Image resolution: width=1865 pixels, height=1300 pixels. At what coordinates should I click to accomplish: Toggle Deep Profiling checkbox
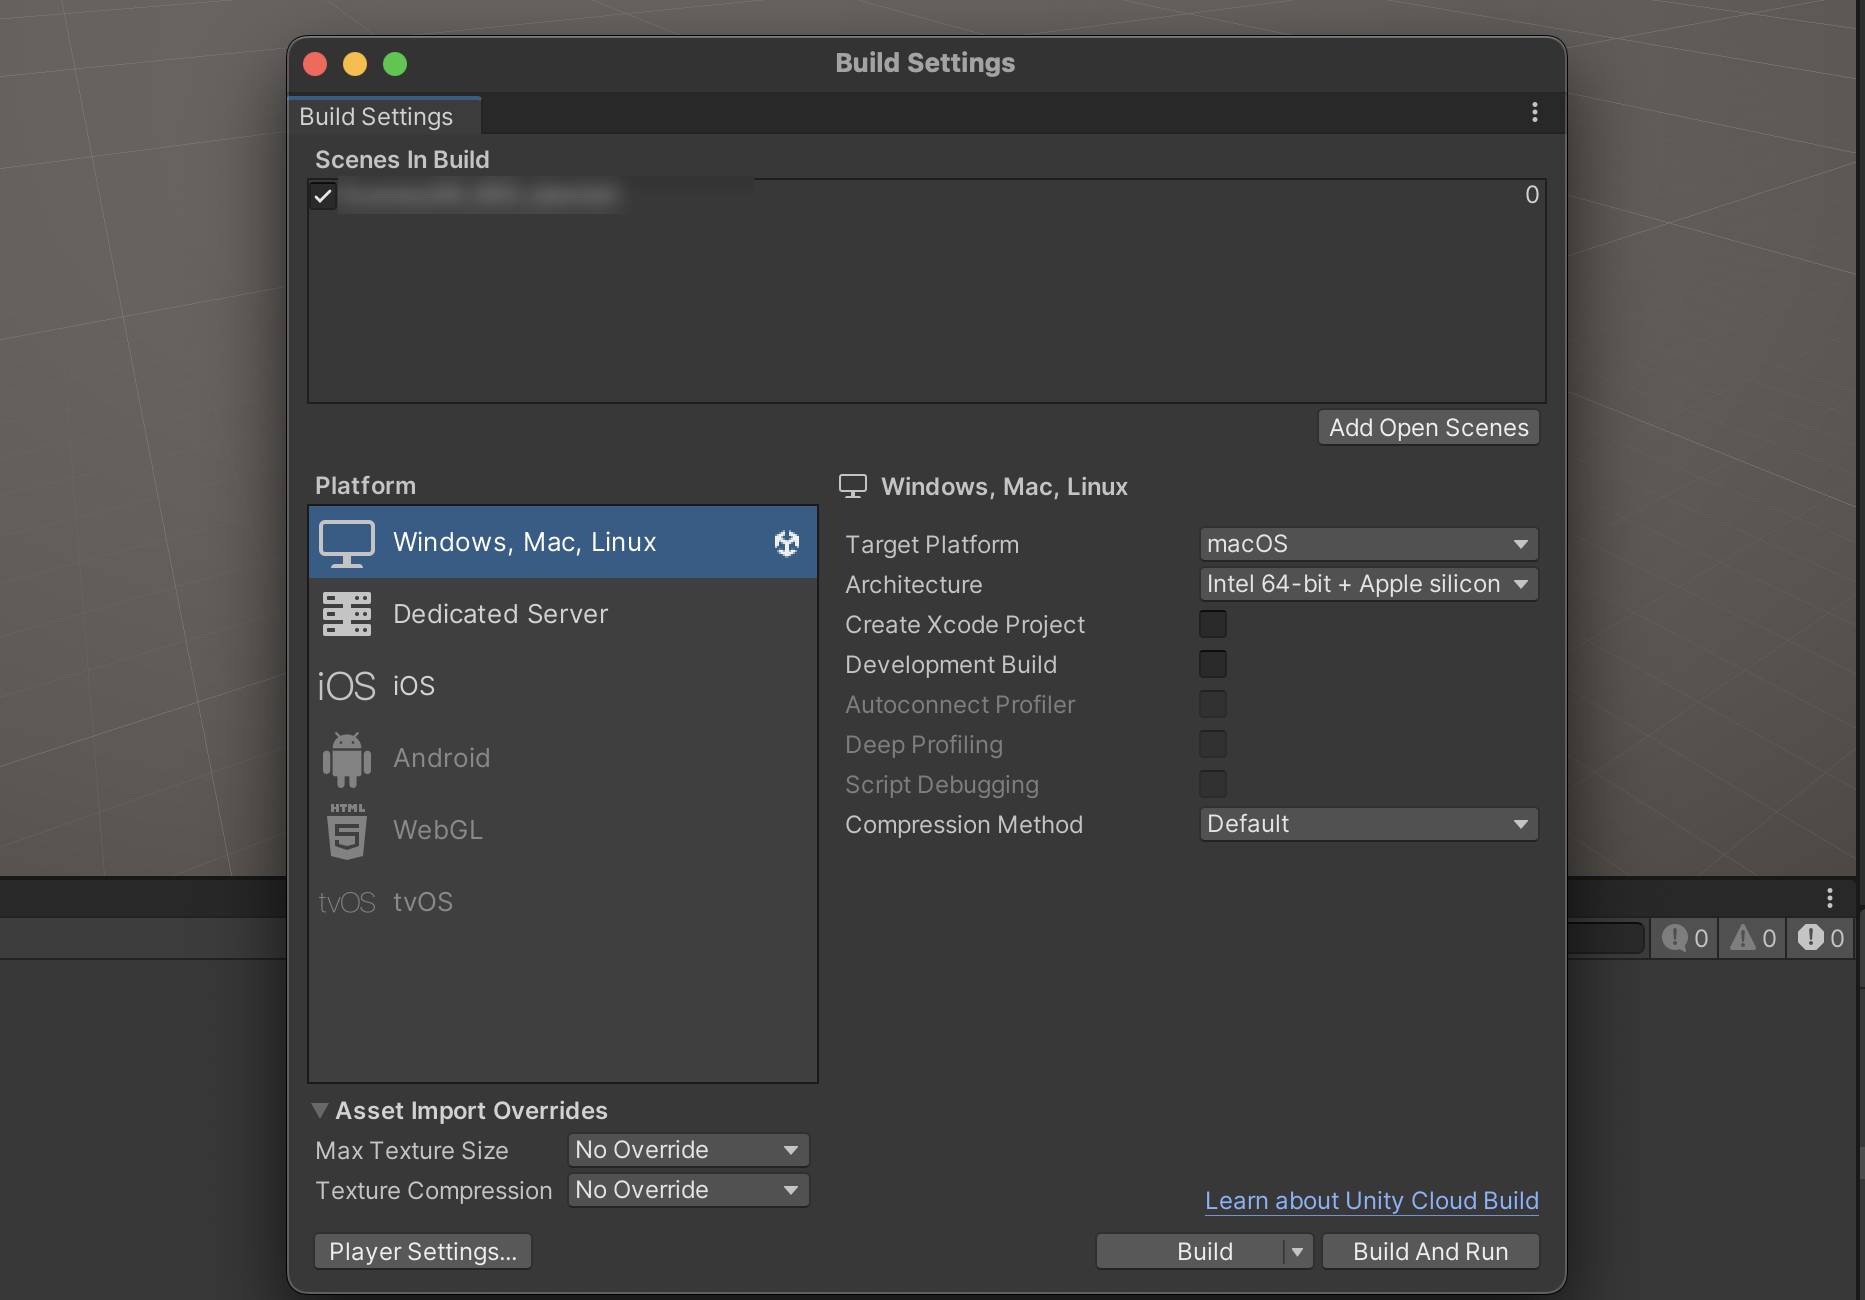pos(1213,744)
